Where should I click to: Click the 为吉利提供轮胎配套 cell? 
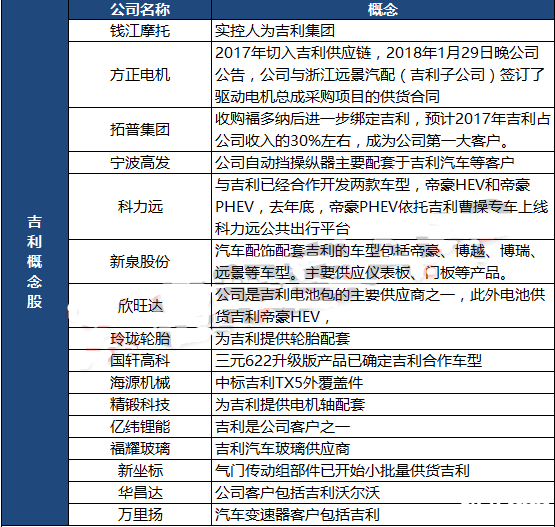383,339
